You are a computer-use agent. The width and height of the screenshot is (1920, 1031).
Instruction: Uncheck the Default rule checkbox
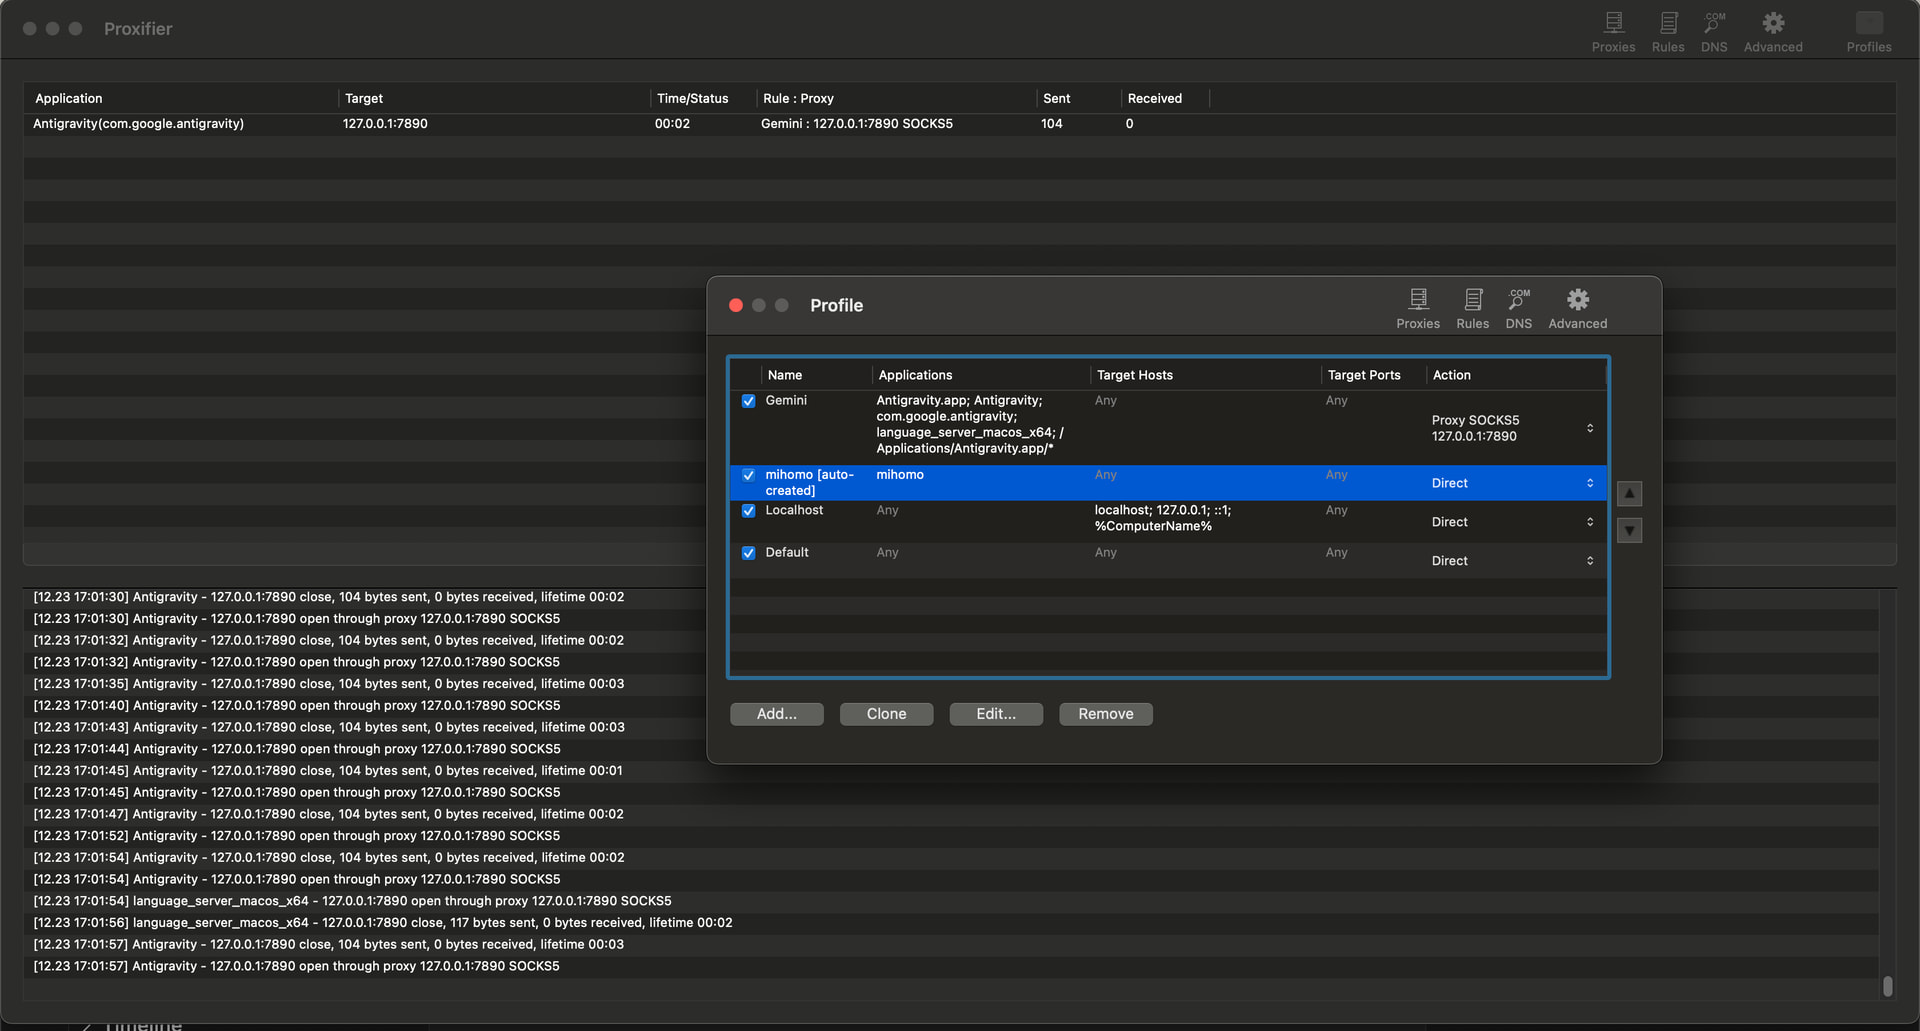(748, 553)
